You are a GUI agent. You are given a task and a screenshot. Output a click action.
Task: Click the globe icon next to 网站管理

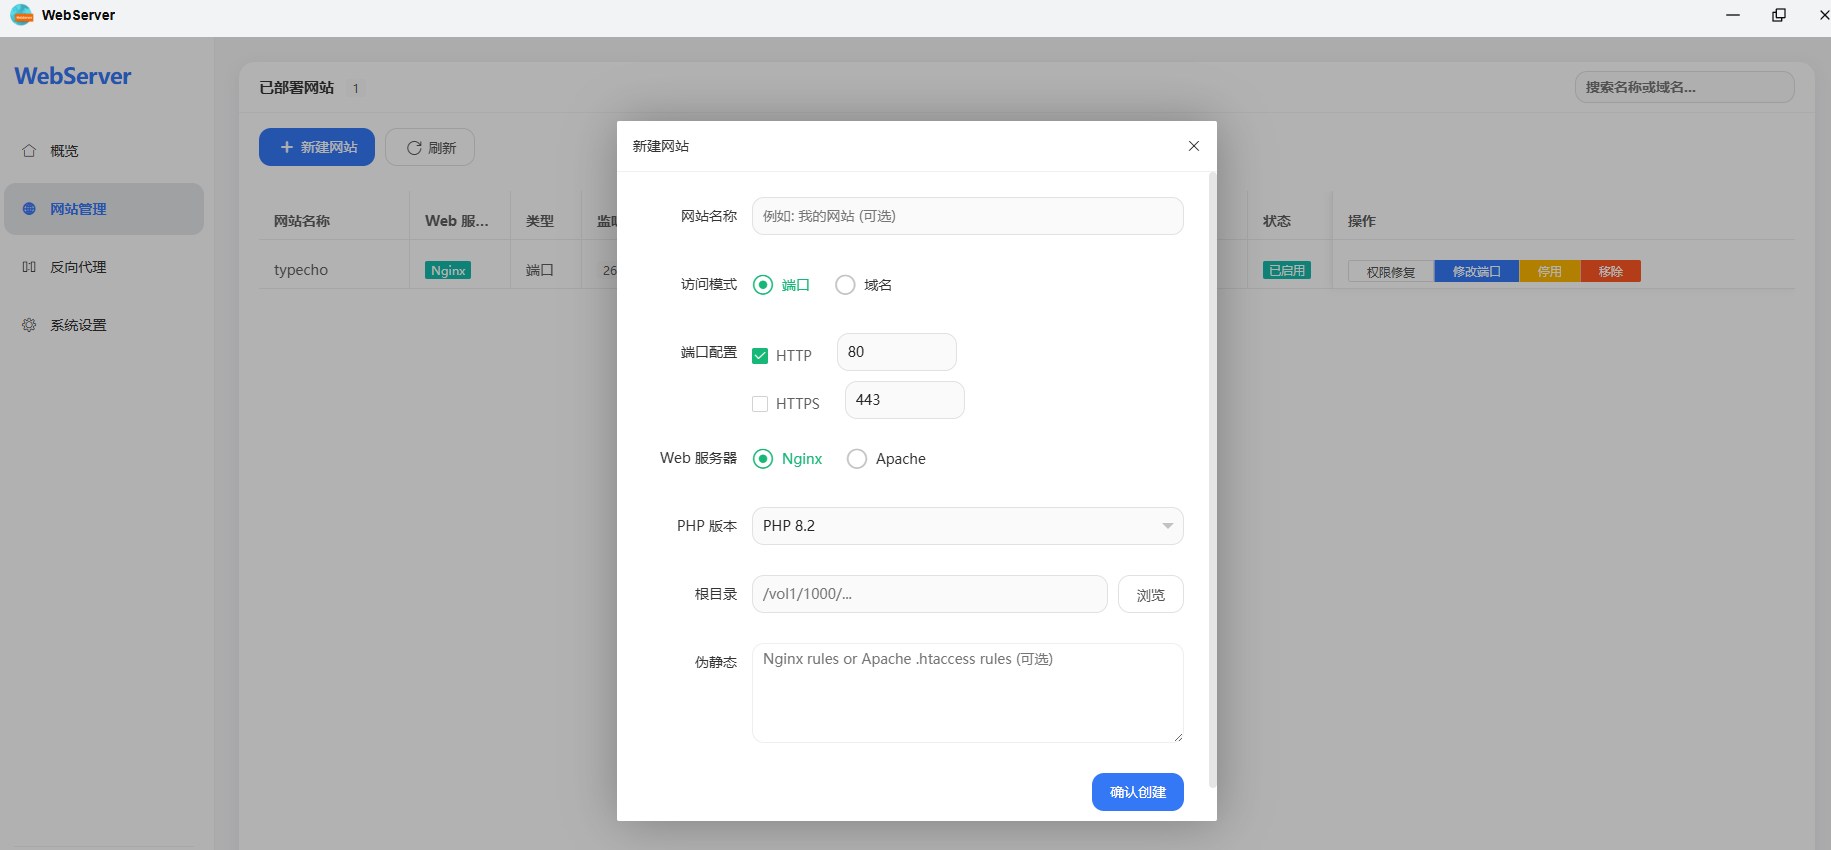(29, 209)
